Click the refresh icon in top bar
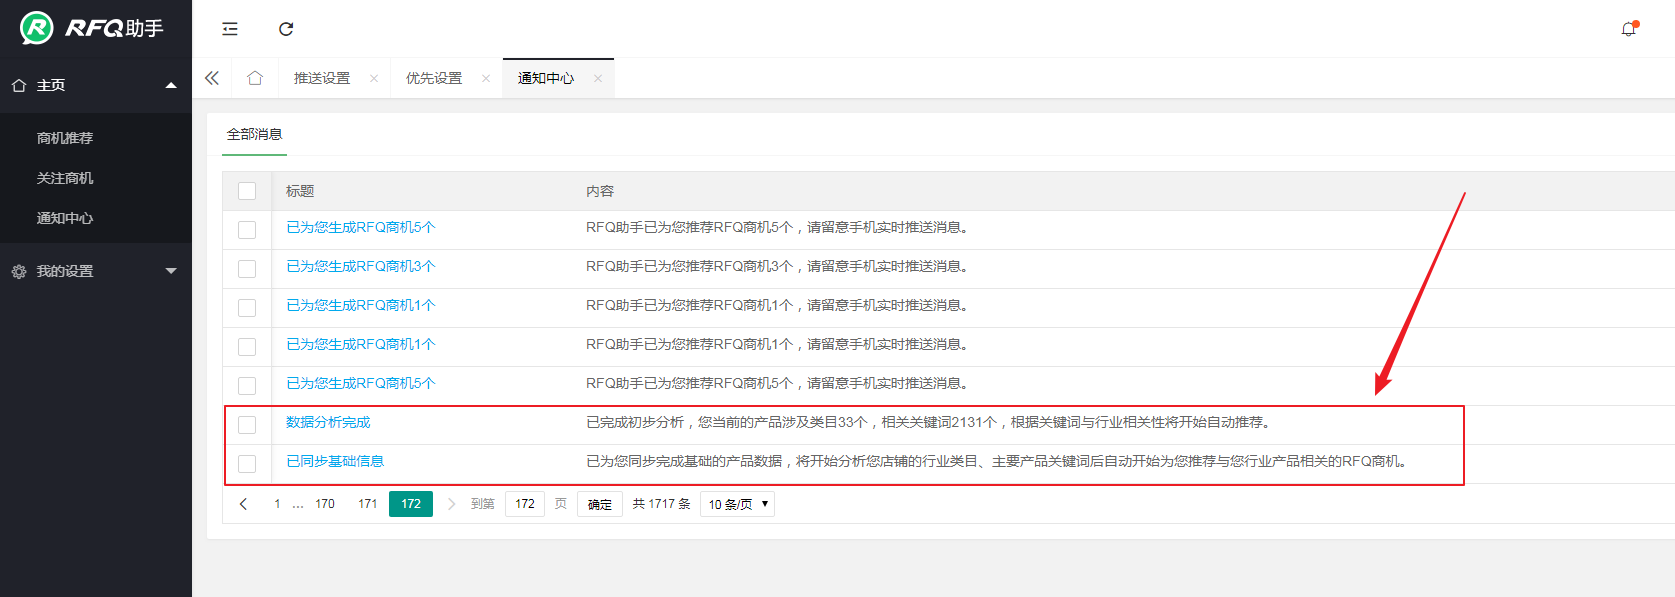 pyautogui.click(x=286, y=29)
